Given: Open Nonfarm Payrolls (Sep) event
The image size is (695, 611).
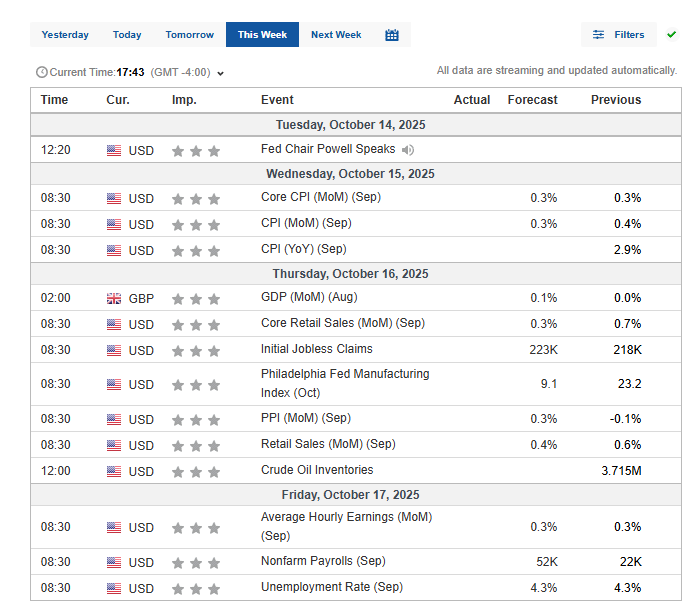Looking at the screenshot, I should tap(323, 561).
